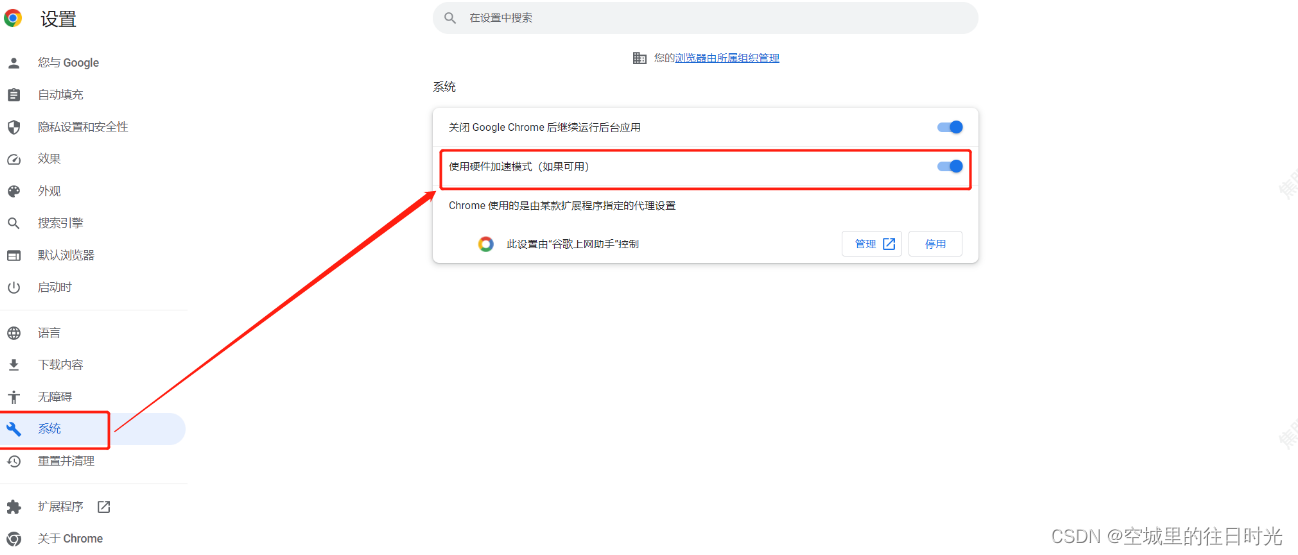Click the clipboard icon for 自动填充
The width and height of the screenshot is (1298, 555).
(x=14, y=95)
